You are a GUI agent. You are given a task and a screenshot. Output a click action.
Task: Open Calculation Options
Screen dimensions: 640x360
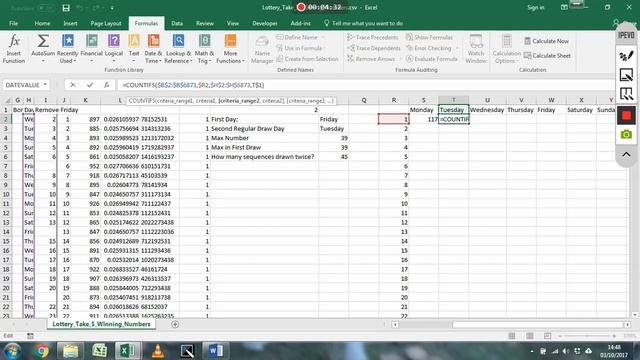click(507, 49)
